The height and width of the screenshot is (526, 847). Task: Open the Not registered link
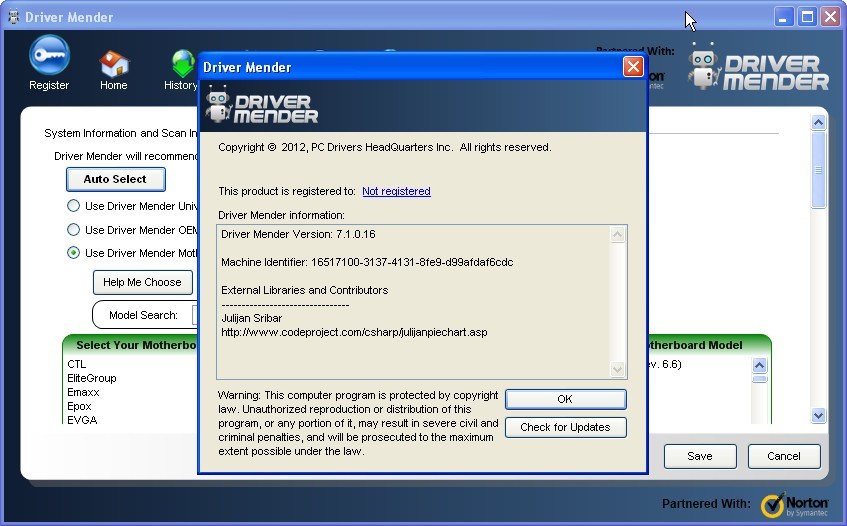pos(396,191)
